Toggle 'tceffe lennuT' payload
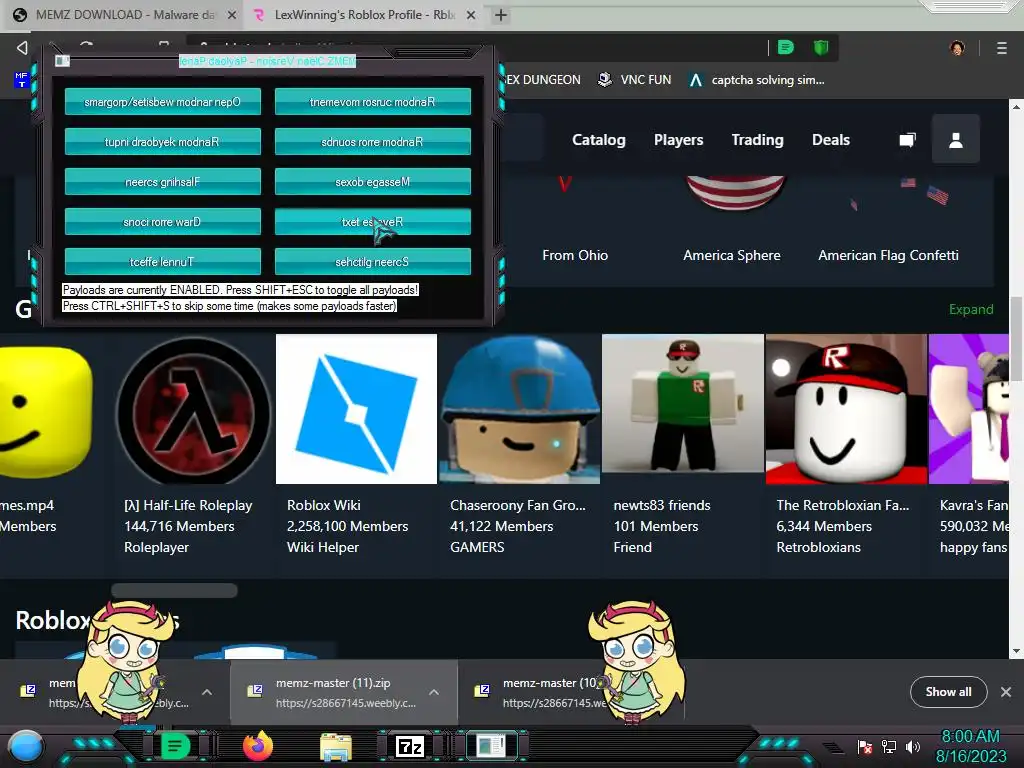 pyautogui.click(x=163, y=261)
